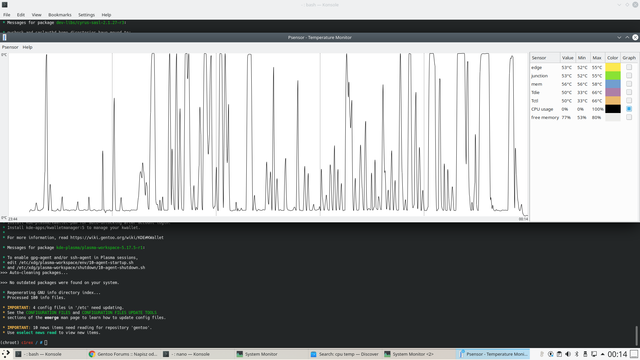Enable graph checkbox for edge sensor
The height and width of the screenshot is (360, 640).
click(629, 67)
